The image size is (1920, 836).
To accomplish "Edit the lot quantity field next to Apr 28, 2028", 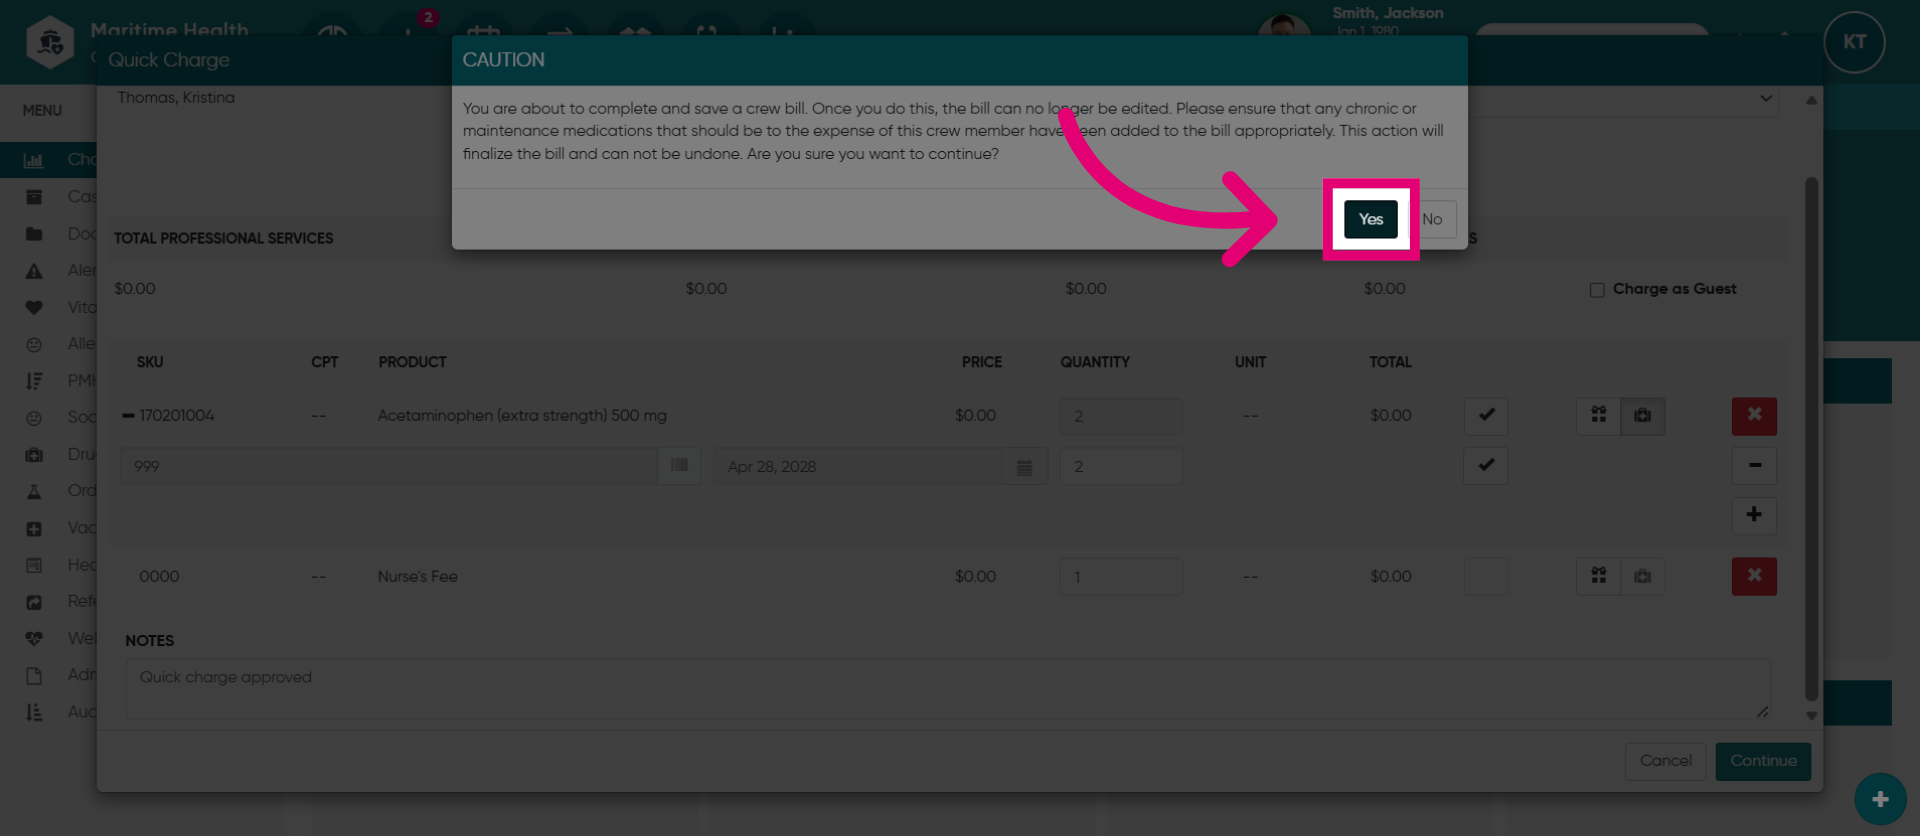I will [x=1121, y=467].
